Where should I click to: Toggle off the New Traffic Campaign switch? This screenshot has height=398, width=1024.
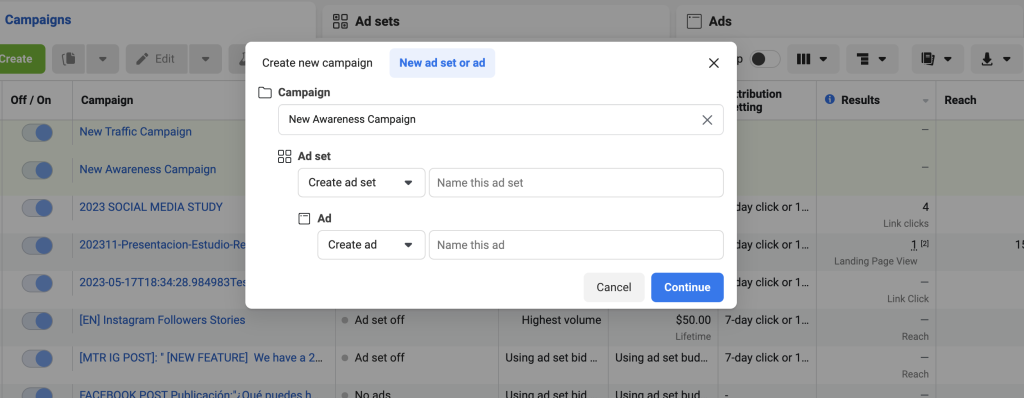point(37,133)
